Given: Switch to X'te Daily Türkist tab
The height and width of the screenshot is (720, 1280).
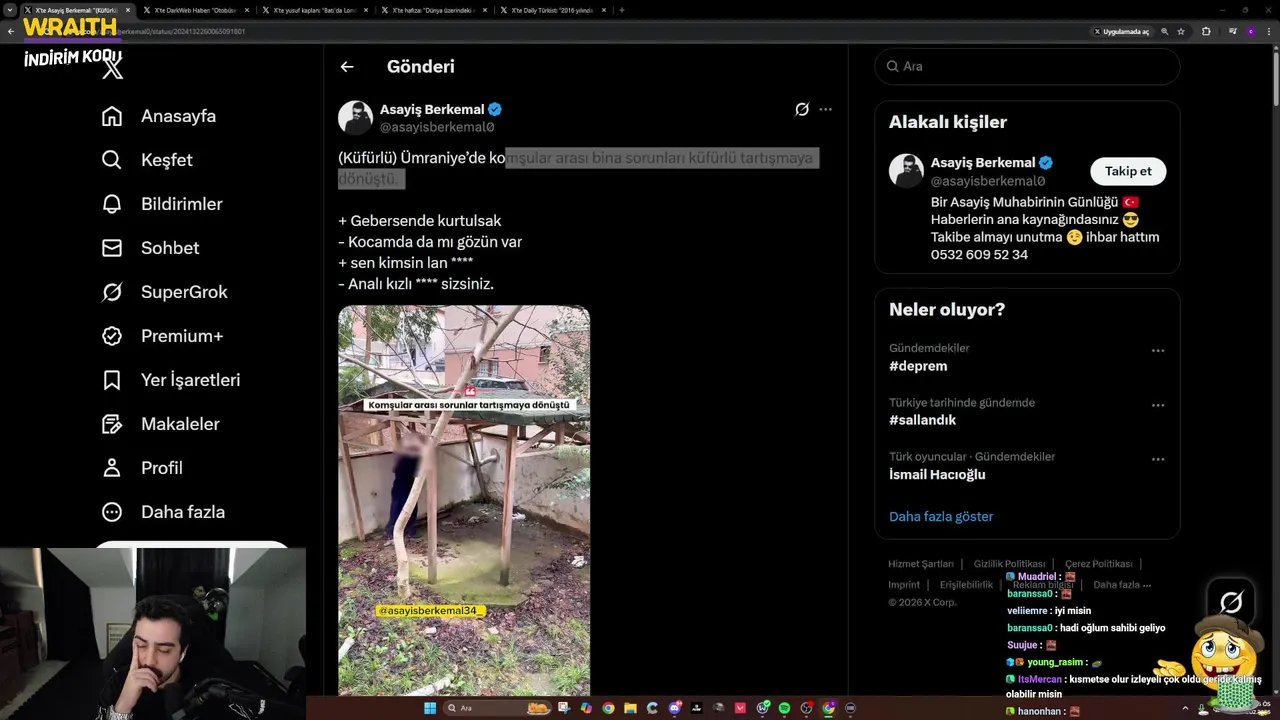Looking at the screenshot, I should [554, 10].
